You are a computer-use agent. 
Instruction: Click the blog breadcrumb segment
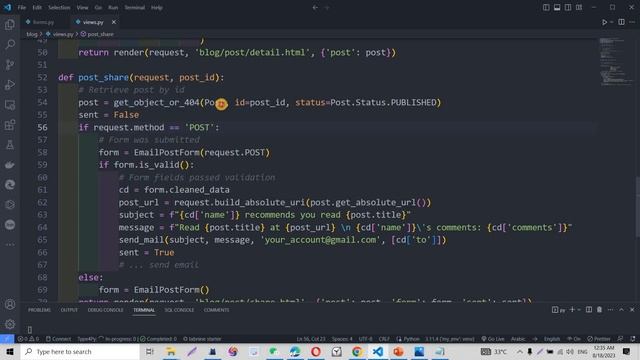pyautogui.click(x=32, y=34)
